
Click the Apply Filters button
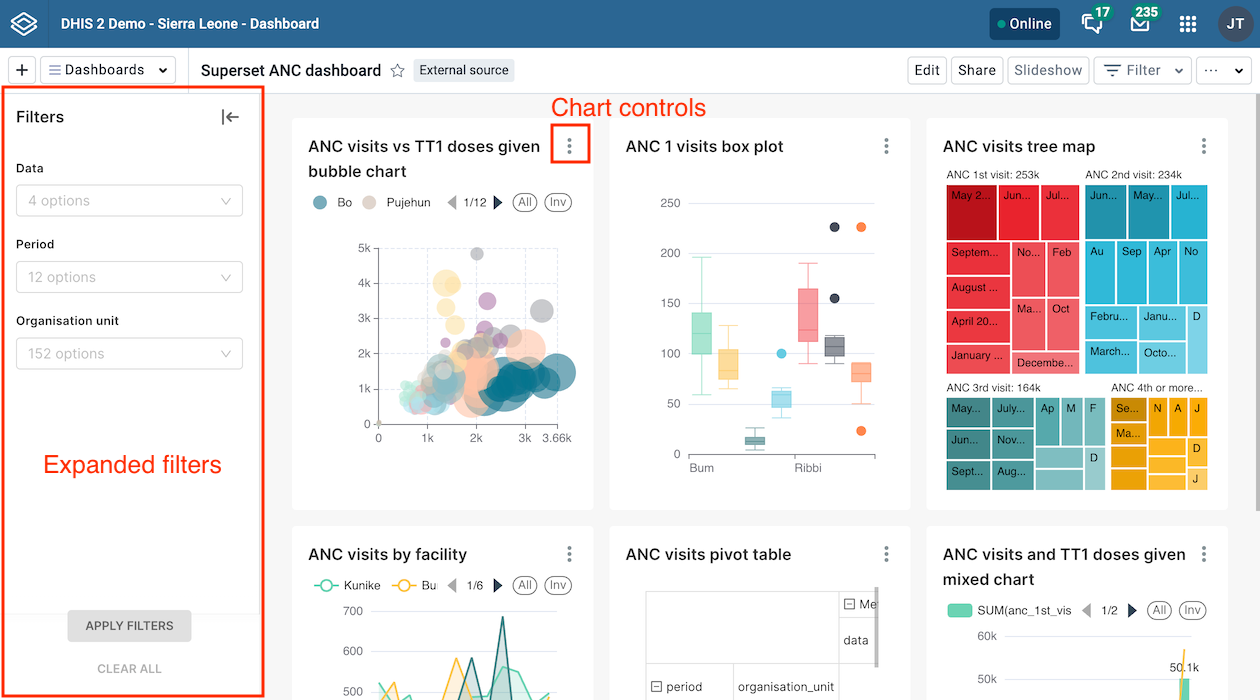click(x=129, y=626)
